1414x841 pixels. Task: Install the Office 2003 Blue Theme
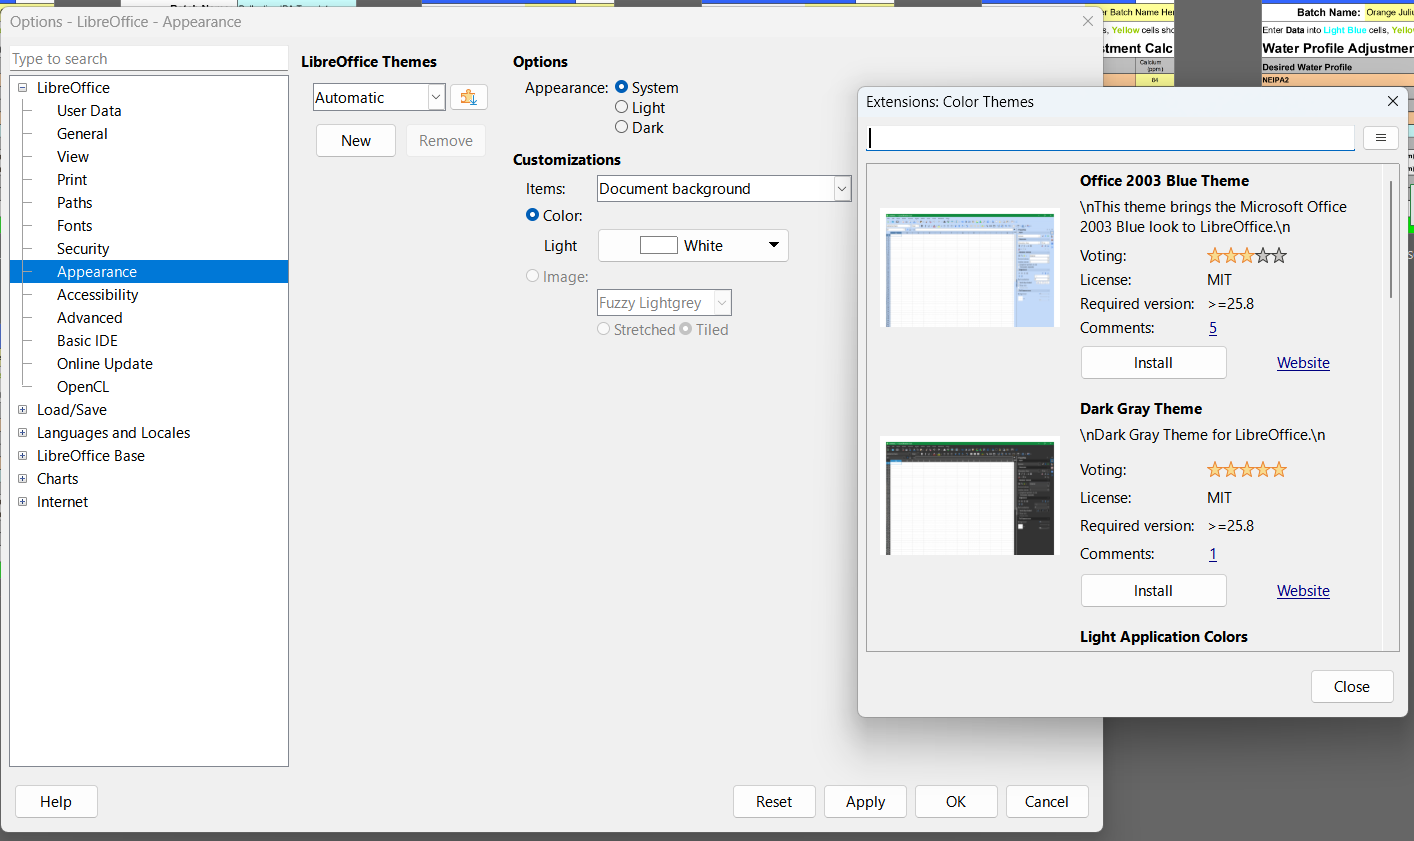click(x=1153, y=363)
